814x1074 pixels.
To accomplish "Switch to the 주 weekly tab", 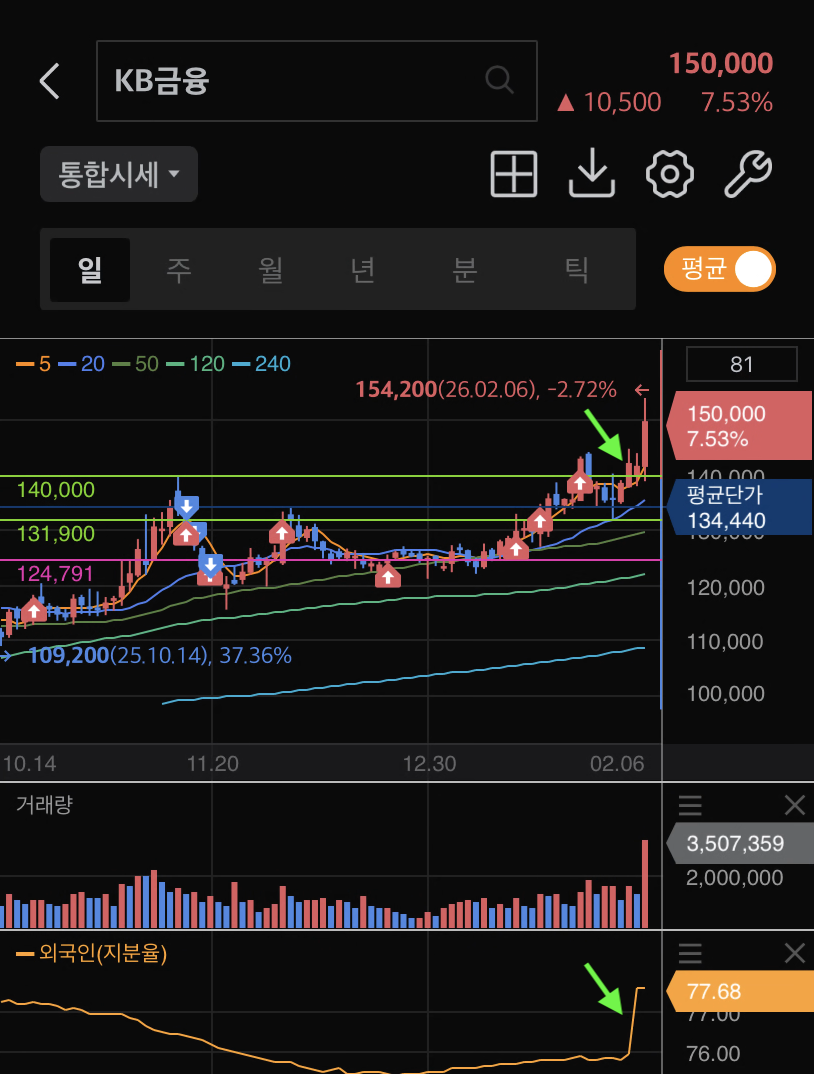I will [179, 270].
